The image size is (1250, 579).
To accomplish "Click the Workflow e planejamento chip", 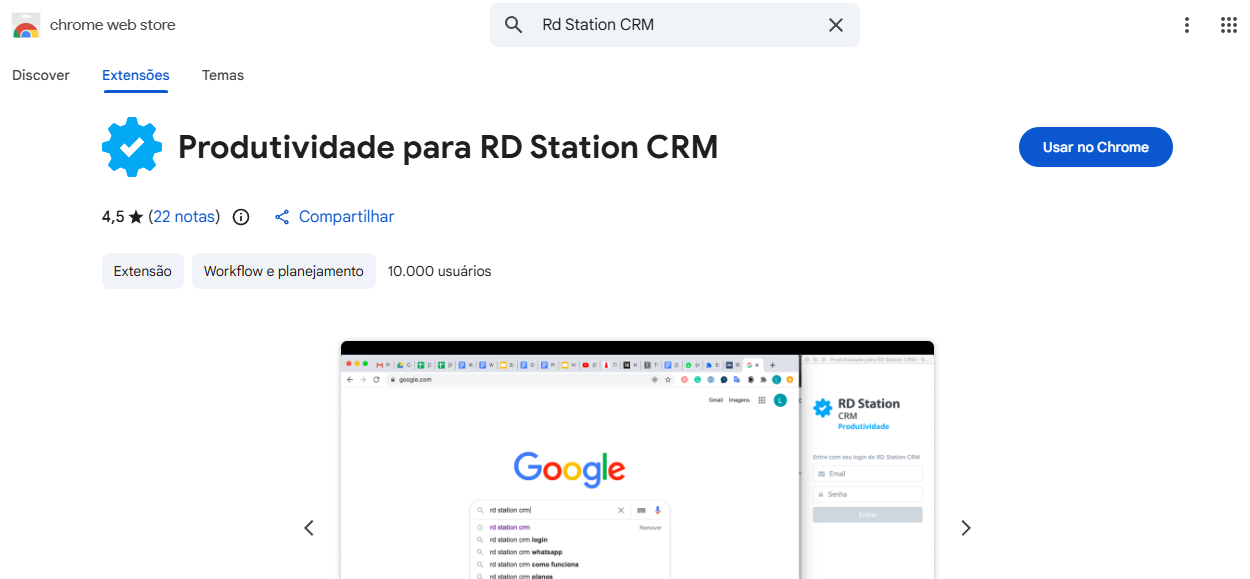I will [x=284, y=271].
